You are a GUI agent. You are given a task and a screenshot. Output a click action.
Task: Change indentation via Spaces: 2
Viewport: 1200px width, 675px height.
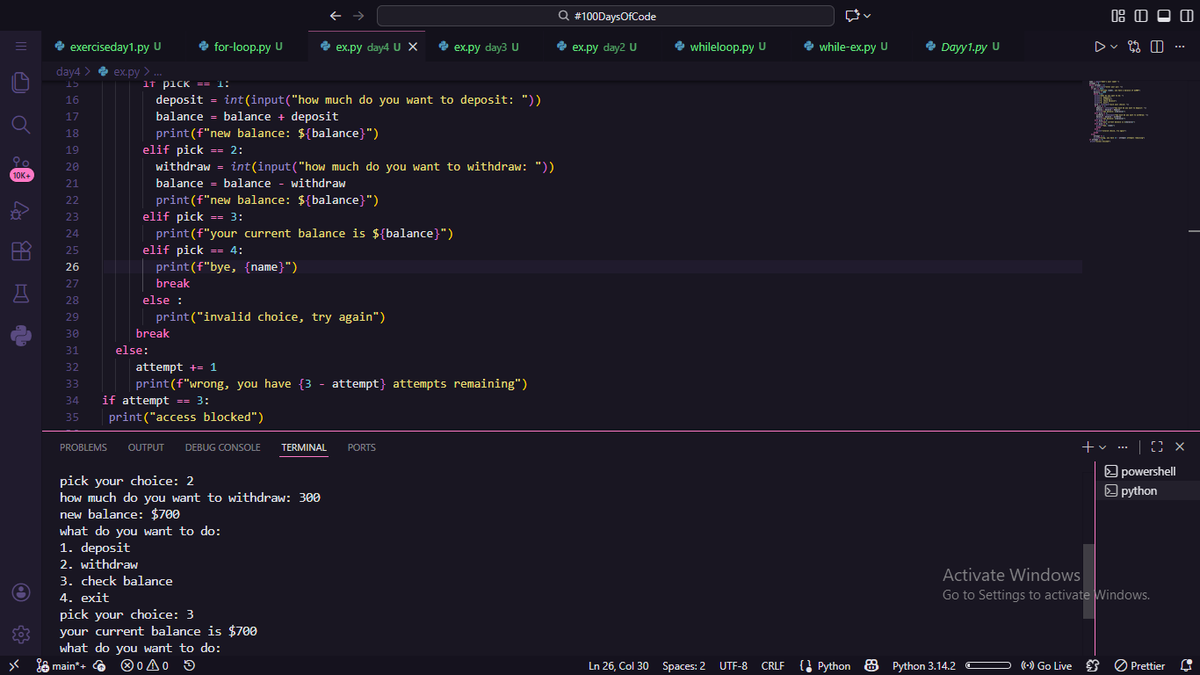click(x=684, y=666)
